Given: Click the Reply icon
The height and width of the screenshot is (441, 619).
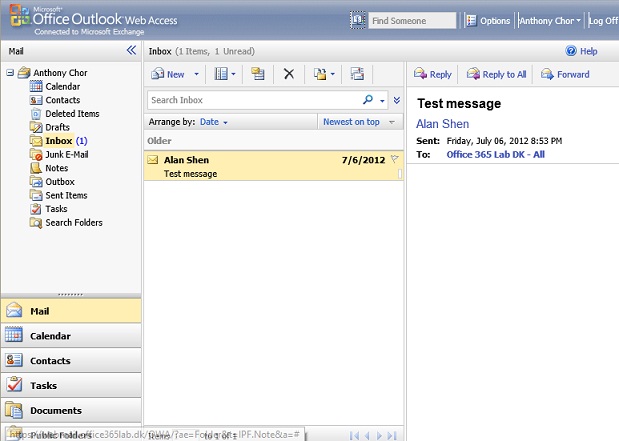Looking at the screenshot, I should pos(420,74).
